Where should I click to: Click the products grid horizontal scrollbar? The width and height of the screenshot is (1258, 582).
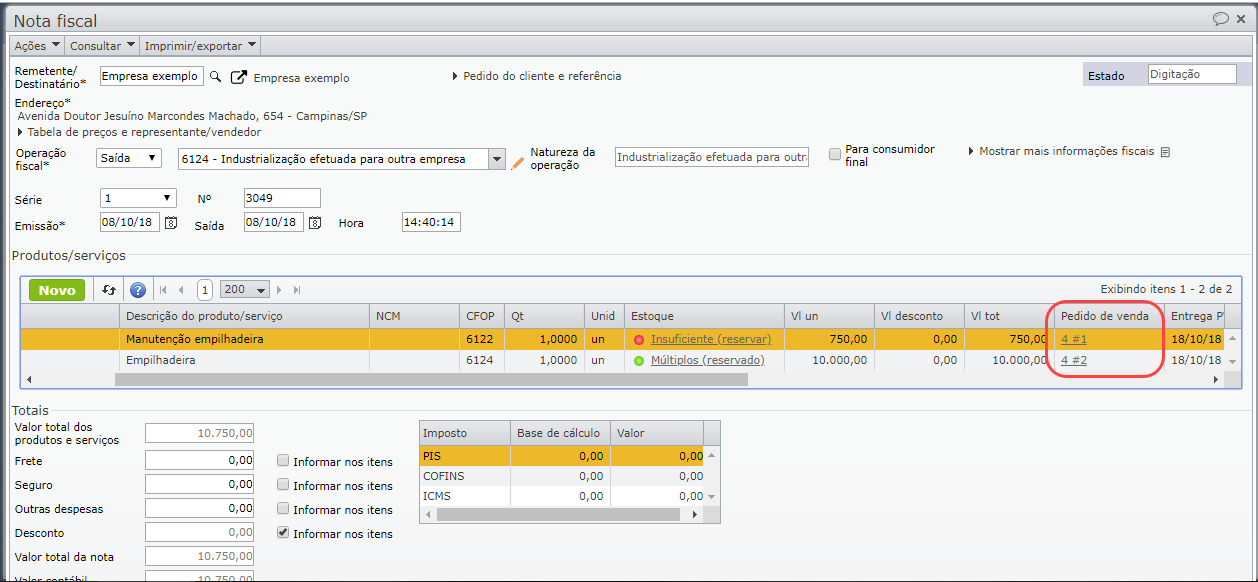coord(431,380)
